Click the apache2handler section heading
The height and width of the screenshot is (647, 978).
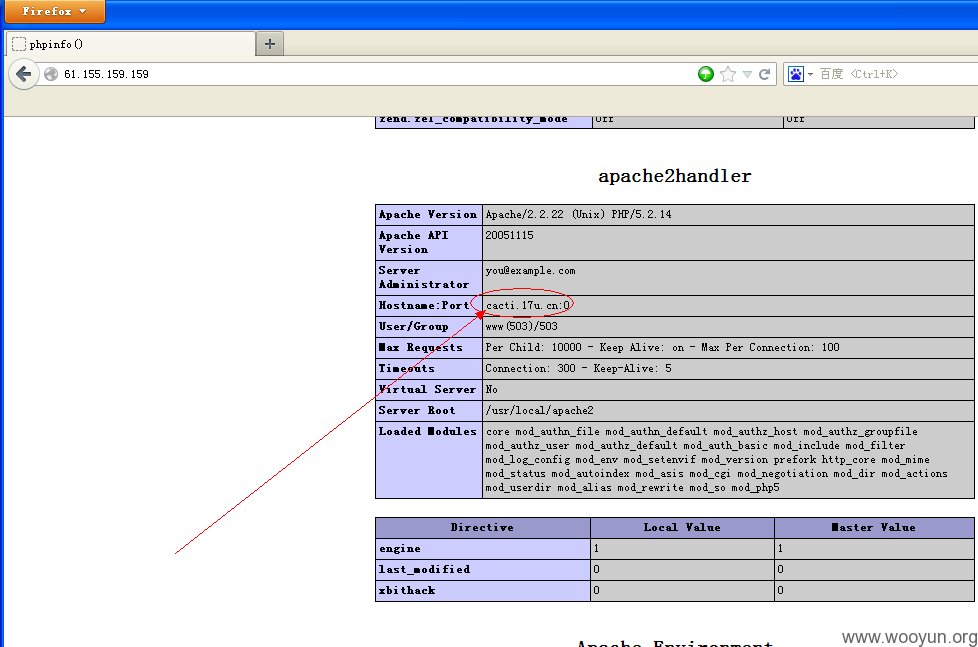click(x=674, y=176)
